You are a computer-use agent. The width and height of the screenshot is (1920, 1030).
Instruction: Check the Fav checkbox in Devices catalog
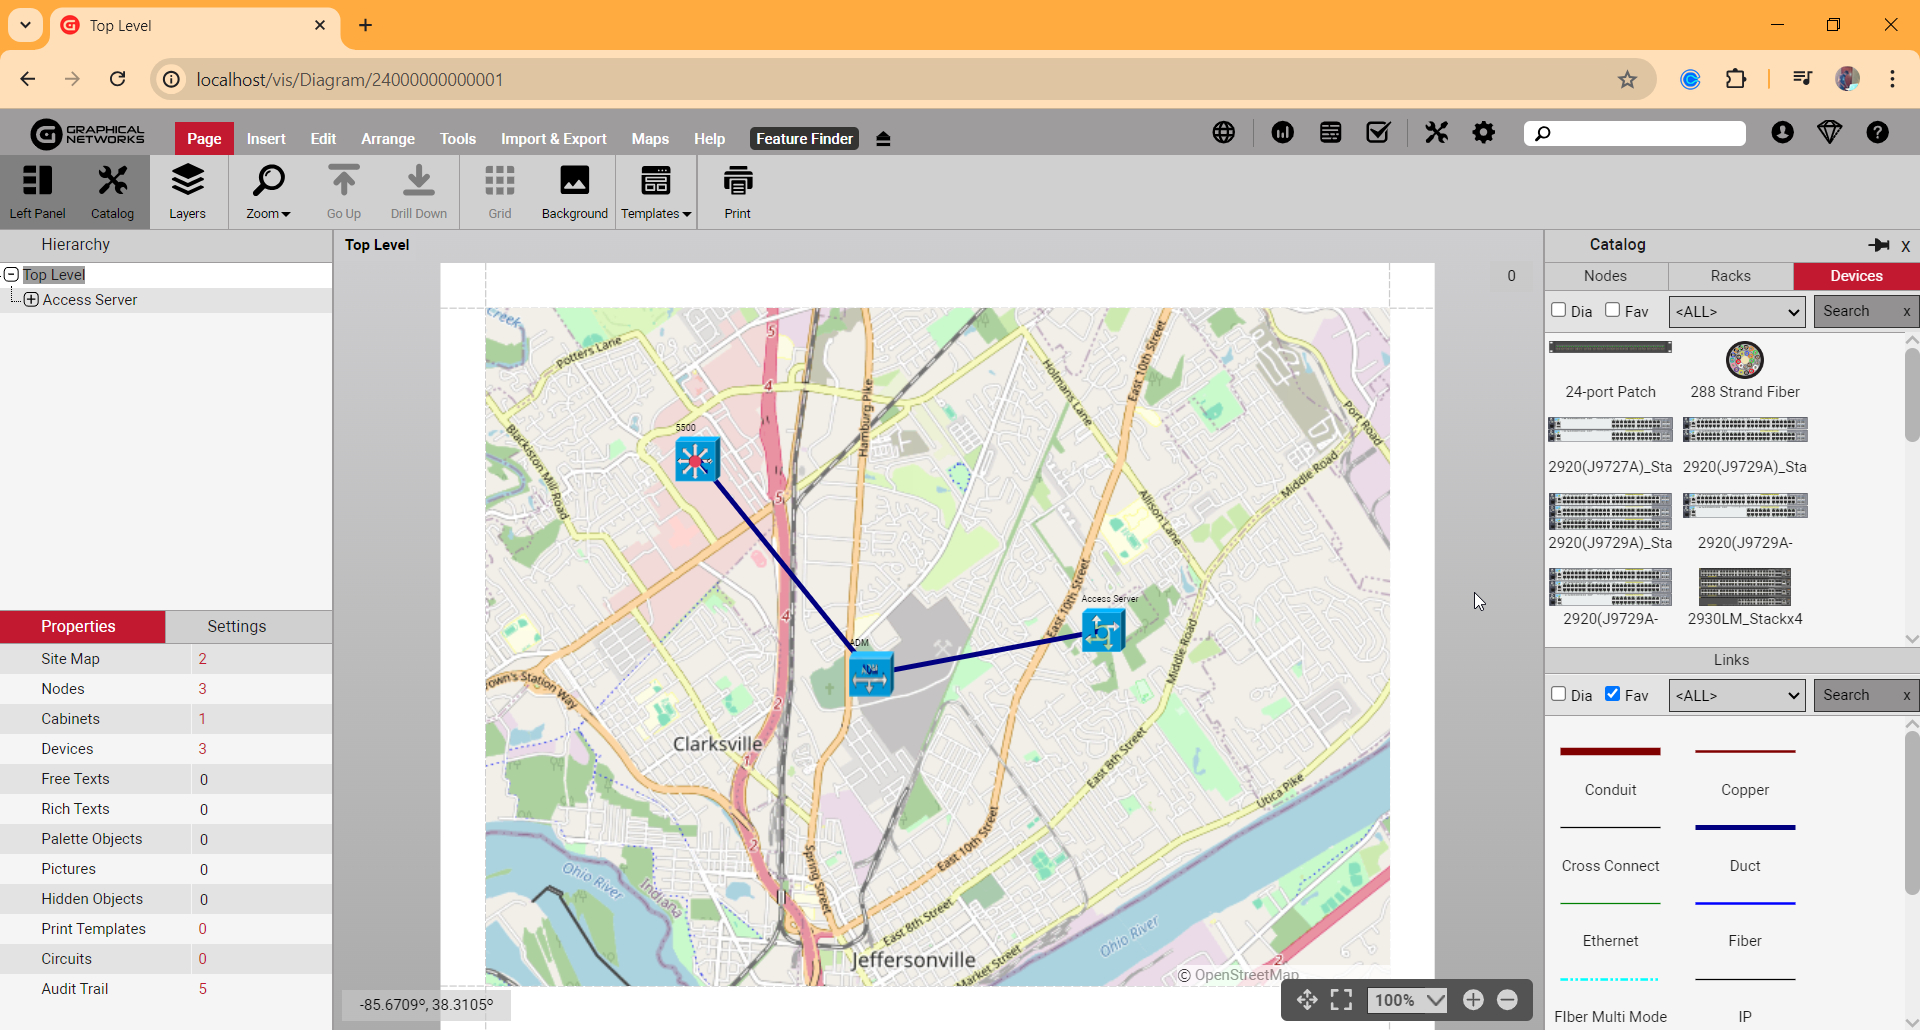(x=1612, y=310)
